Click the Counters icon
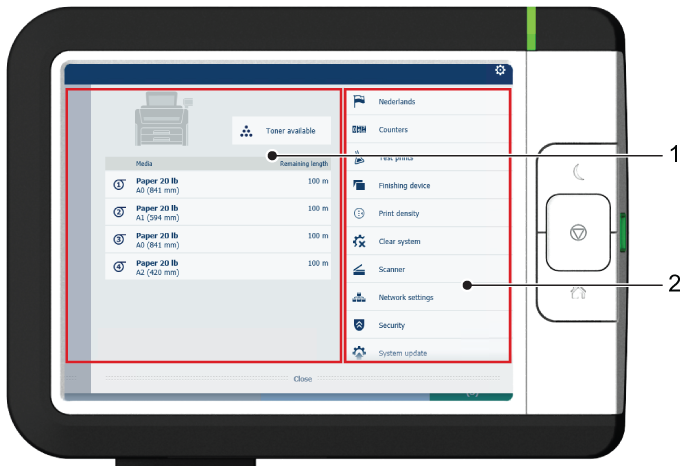This screenshot has height=466, width=697. [360, 130]
